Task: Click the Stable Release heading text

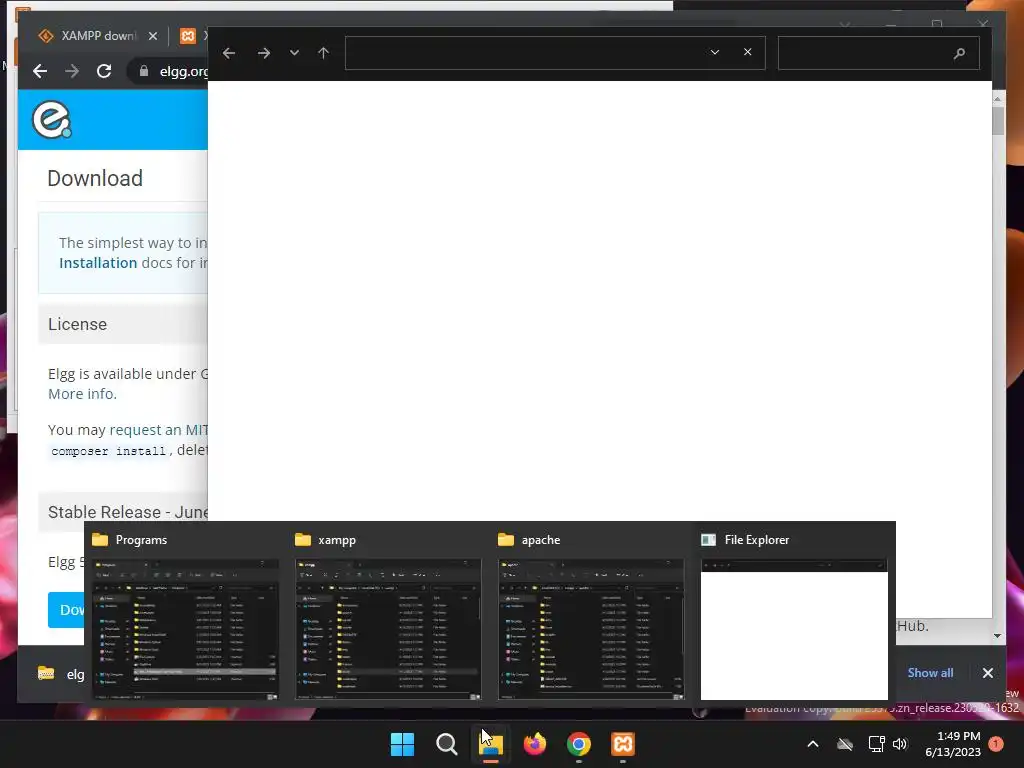Action: coord(127,512)
